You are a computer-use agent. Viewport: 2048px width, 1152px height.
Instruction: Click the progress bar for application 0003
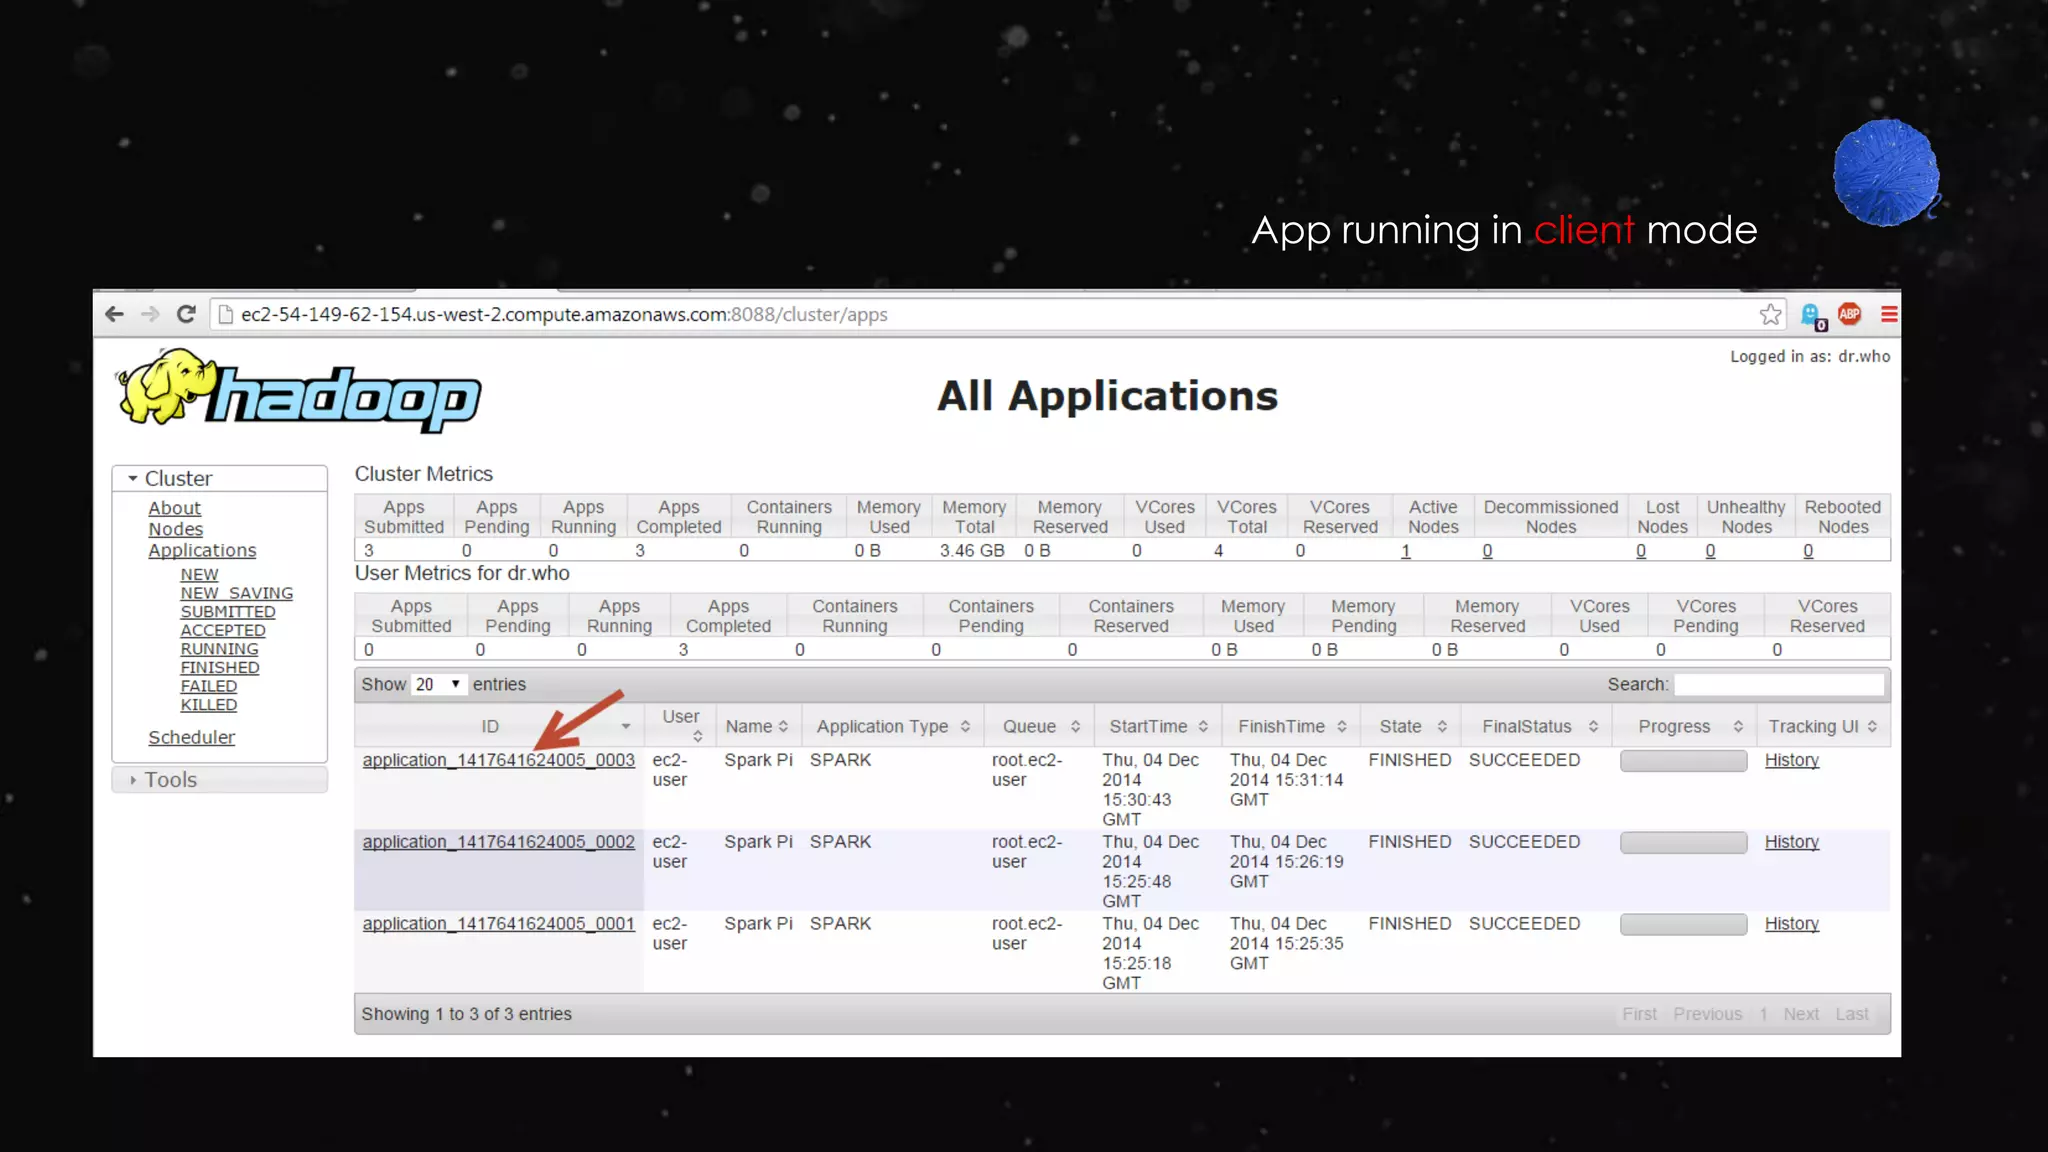pyautogui.click(x=1683, y=761)
